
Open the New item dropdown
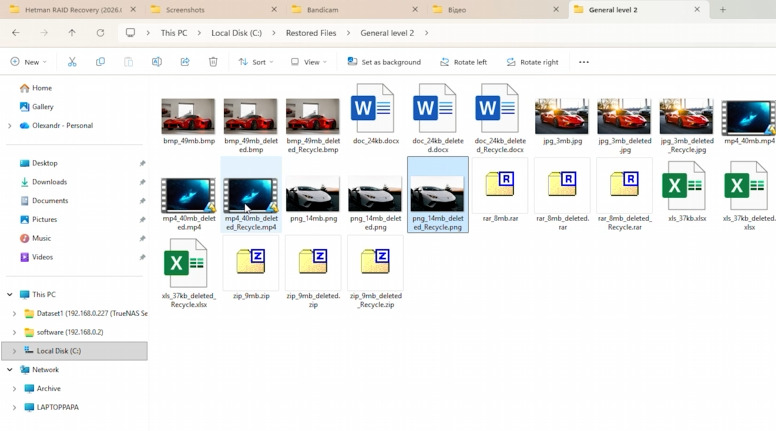pos(28,62)
